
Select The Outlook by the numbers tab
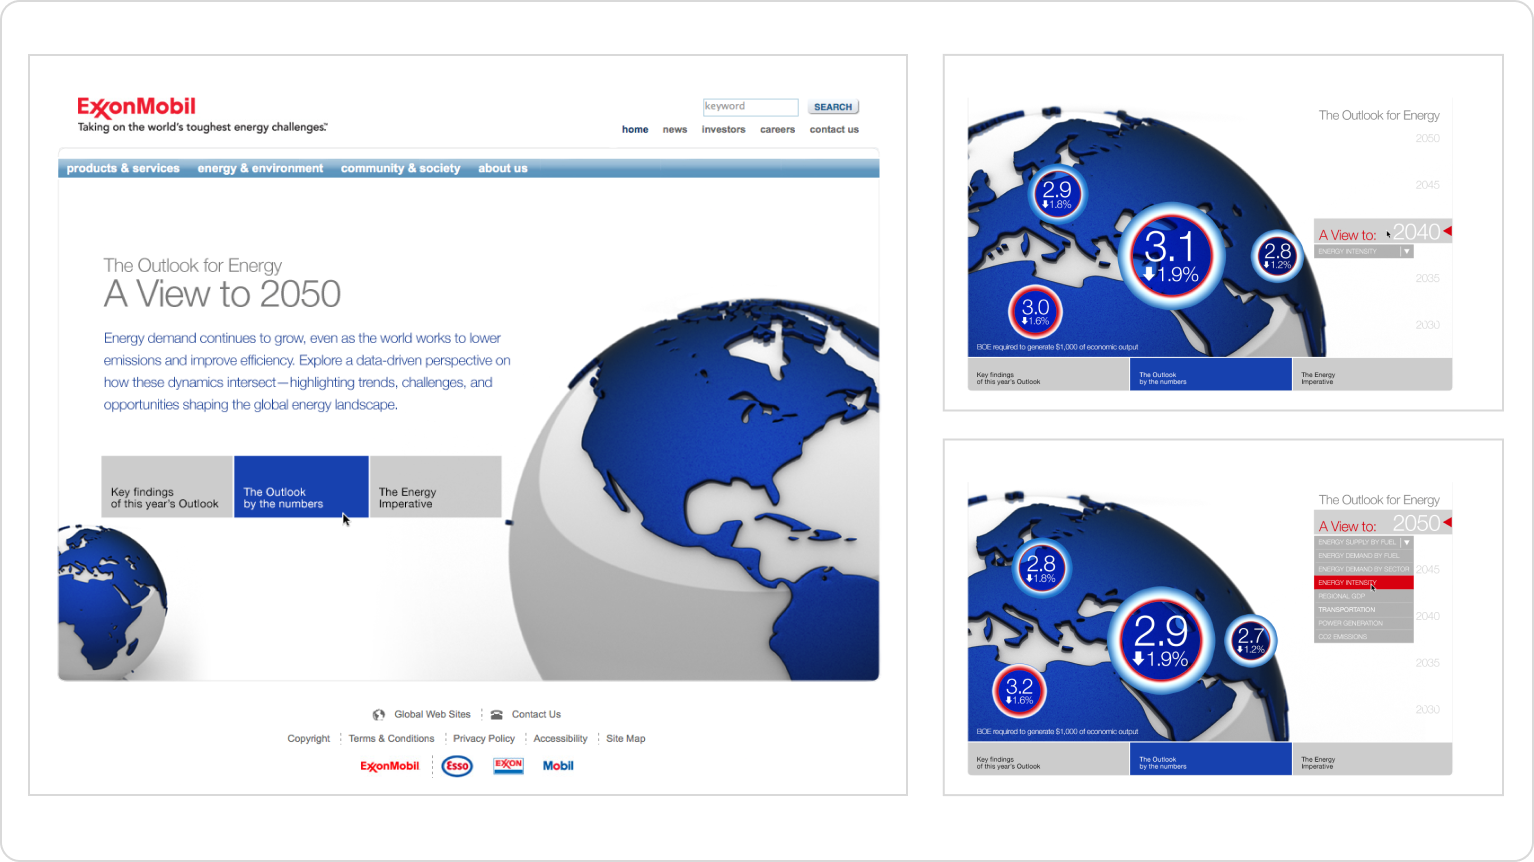(x=301, y=487)
